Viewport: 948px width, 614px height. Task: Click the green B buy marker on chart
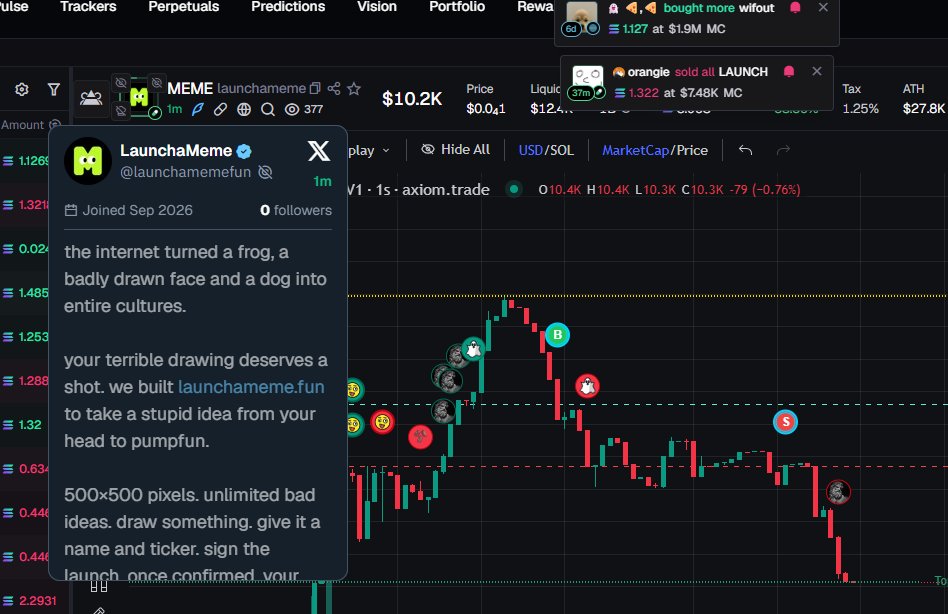click(557, 335)
